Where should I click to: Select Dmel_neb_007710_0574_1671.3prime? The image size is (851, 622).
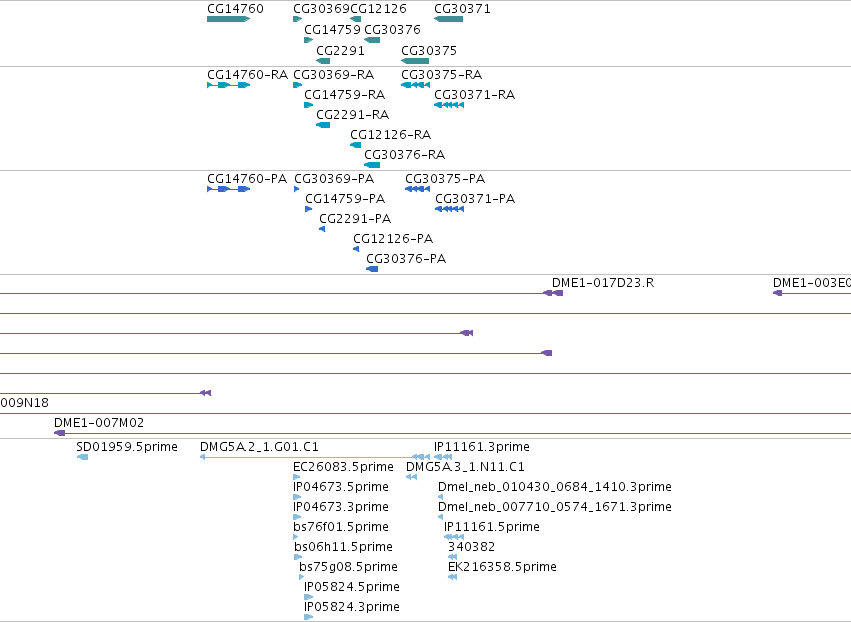click(555, 507)
